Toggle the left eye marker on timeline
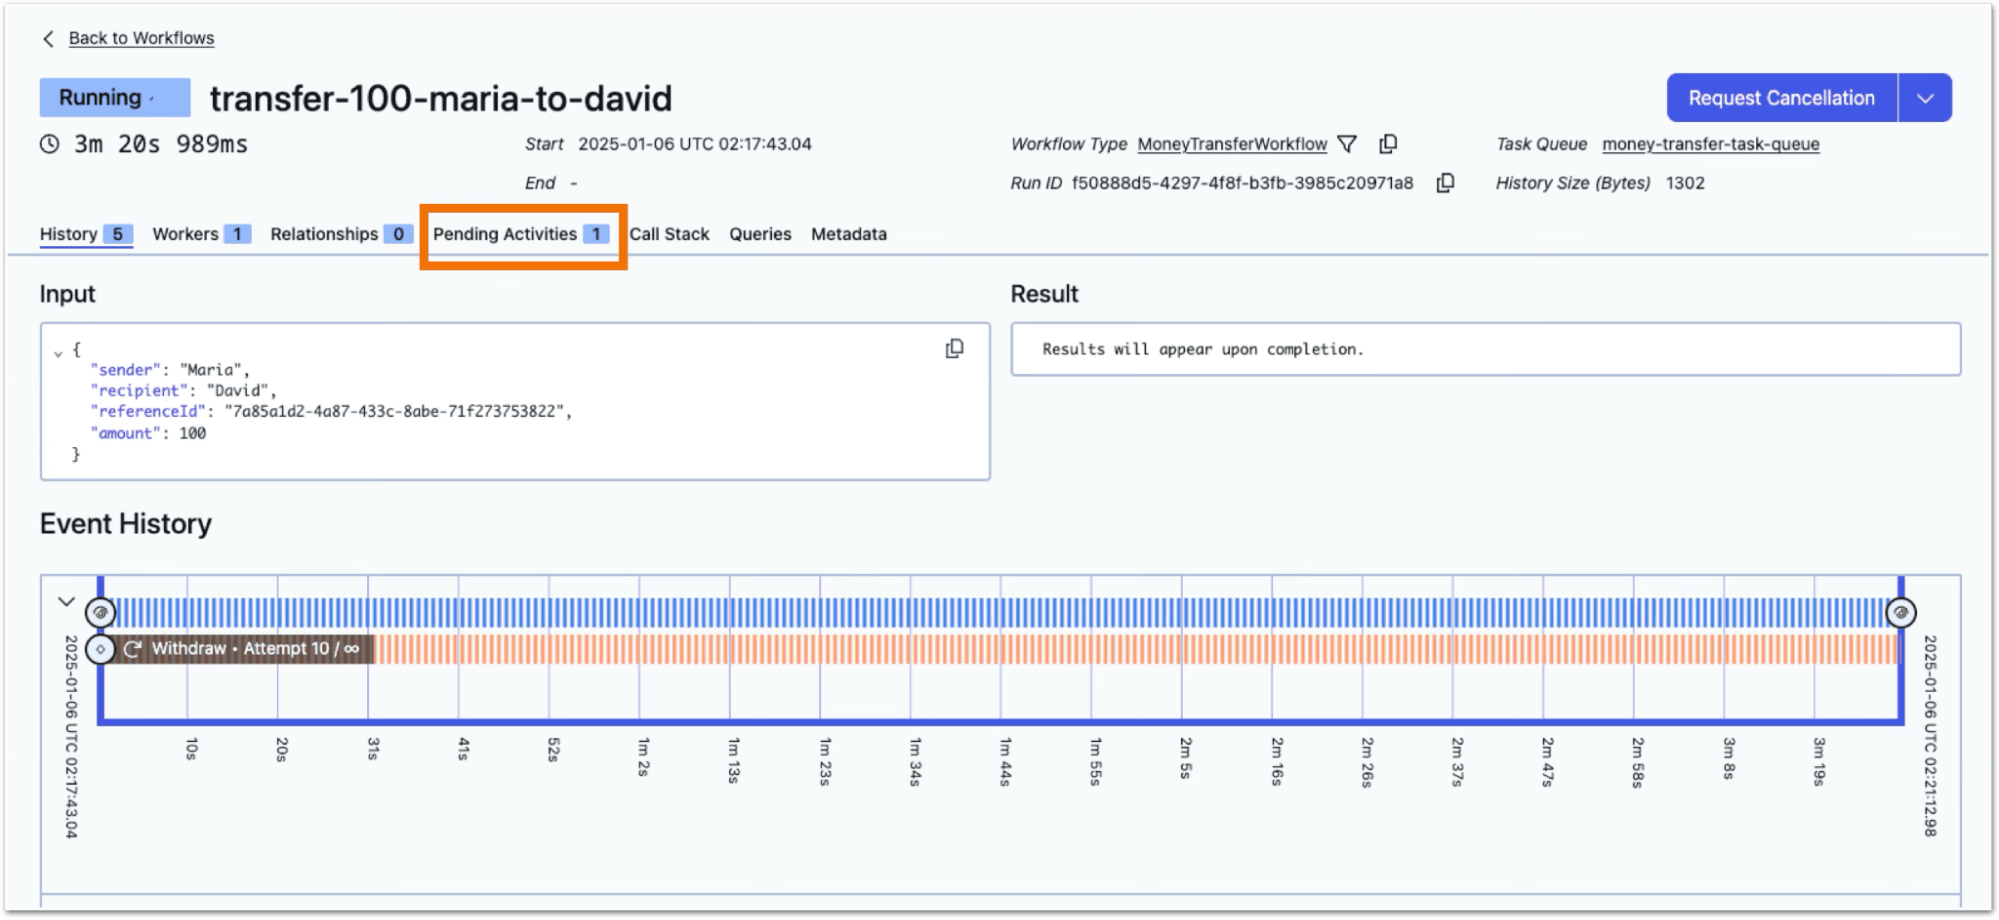The height and width of the screenshot is (920, 1999). (x=100, y=612)
